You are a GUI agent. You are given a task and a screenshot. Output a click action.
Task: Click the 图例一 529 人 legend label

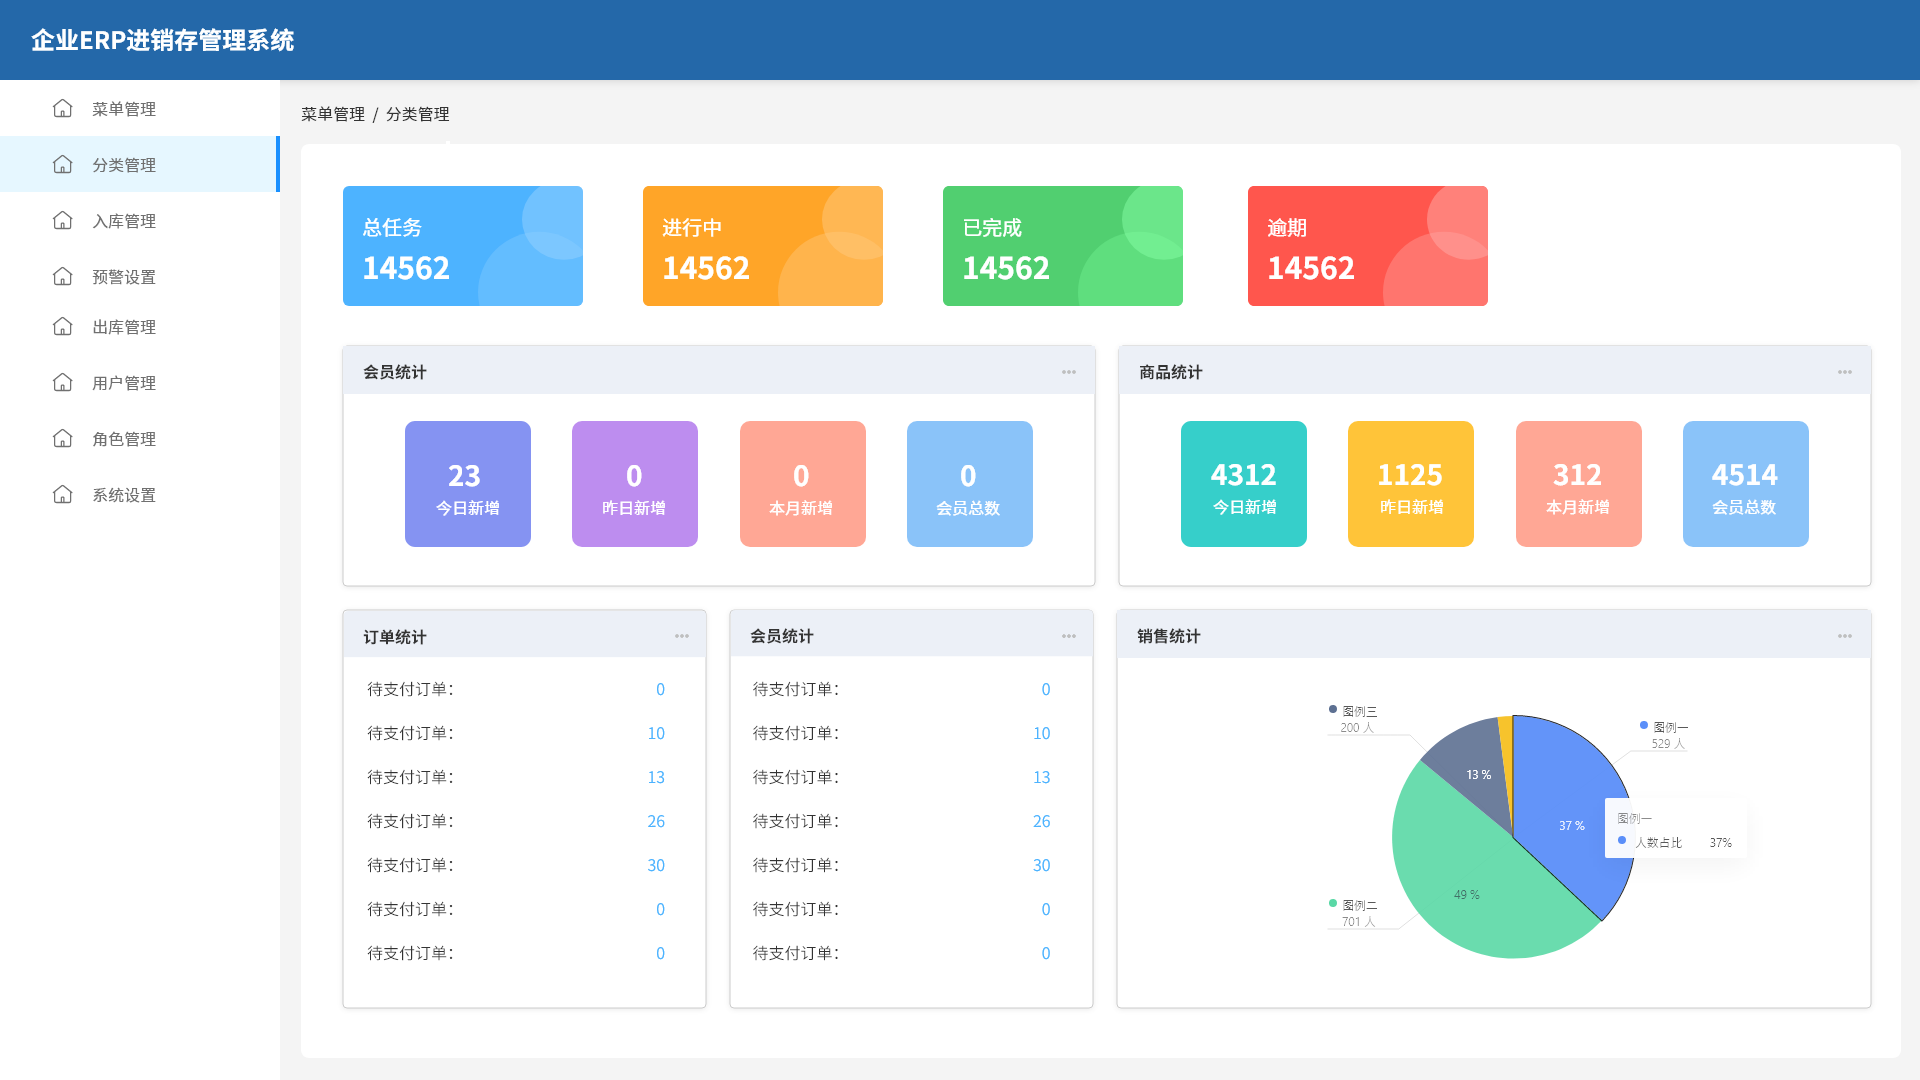coord(1664,735)
